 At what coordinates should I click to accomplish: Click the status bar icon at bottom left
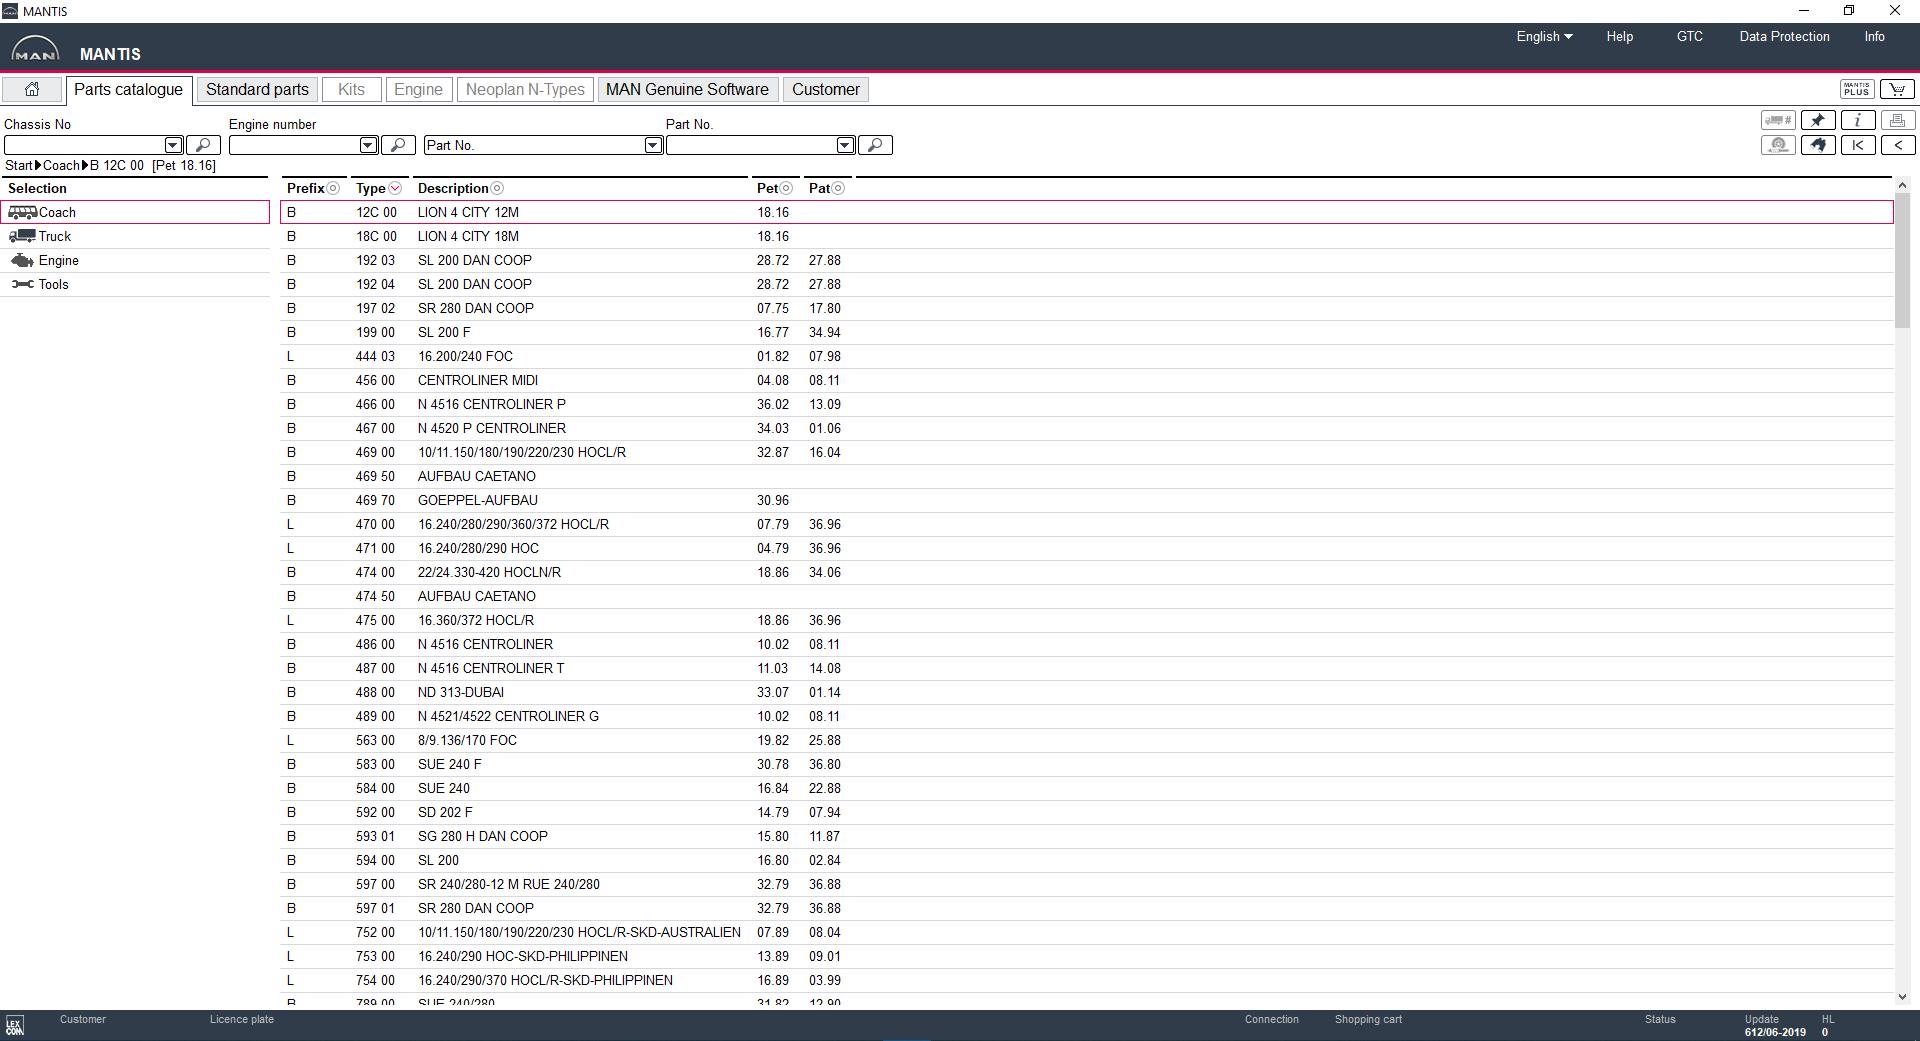tap(15, 1026)
